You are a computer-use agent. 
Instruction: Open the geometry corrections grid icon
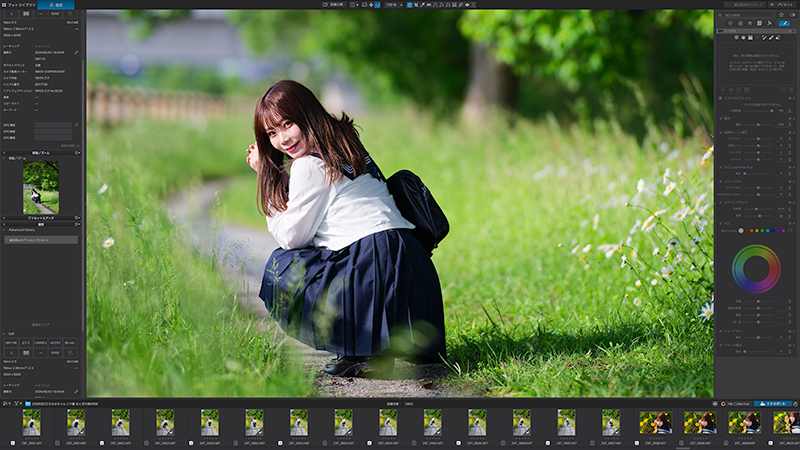(x=759, y=23)
